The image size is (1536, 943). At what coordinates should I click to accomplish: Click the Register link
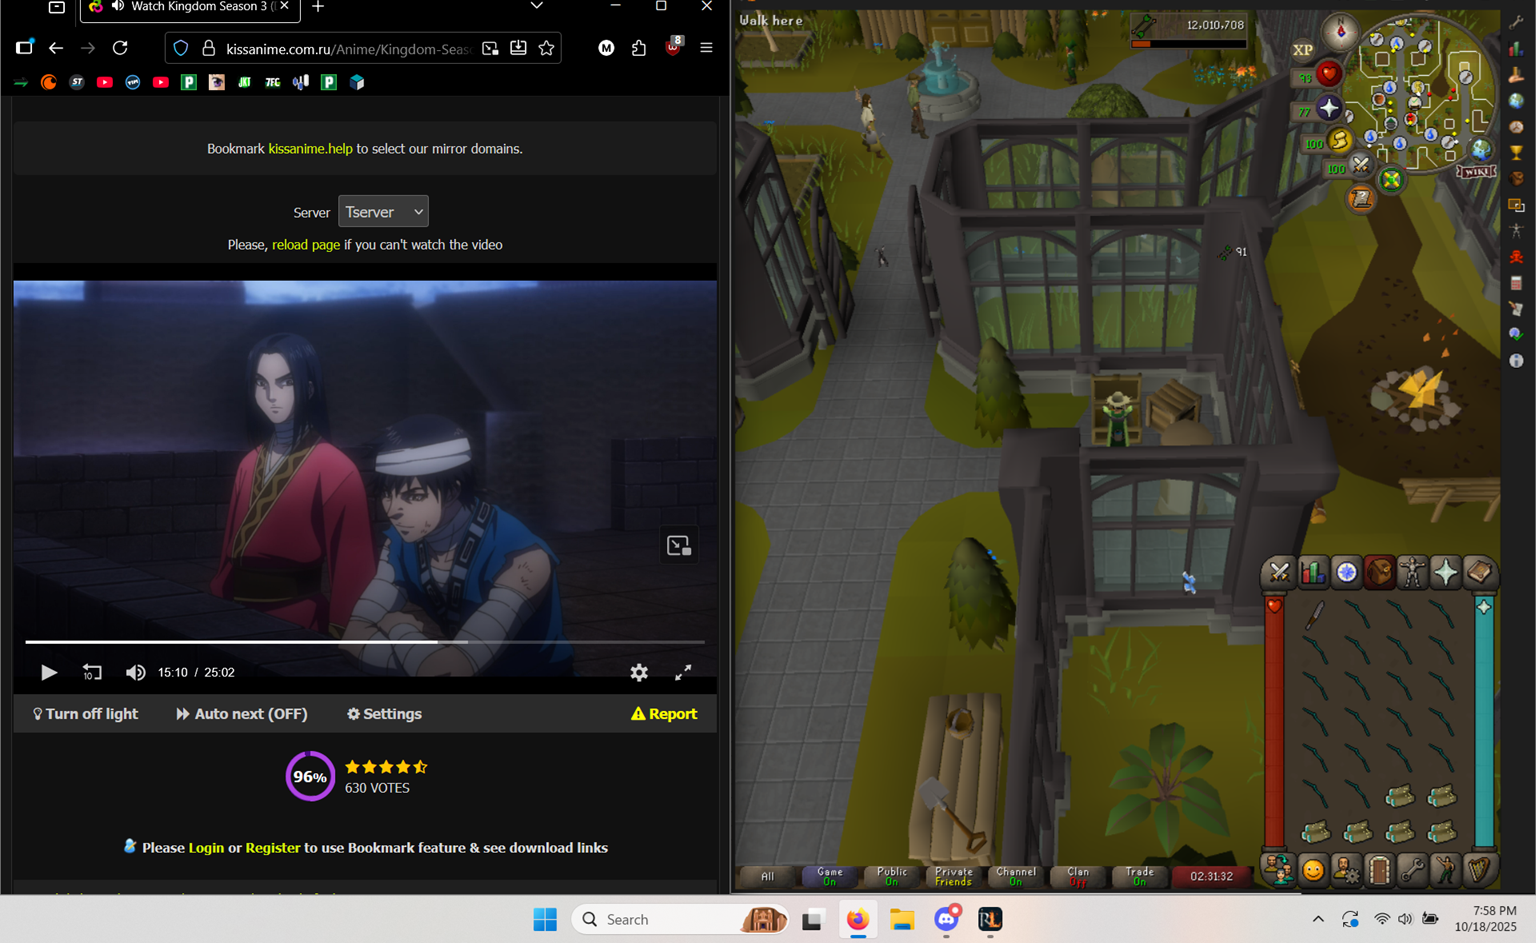tap(273, 848)
